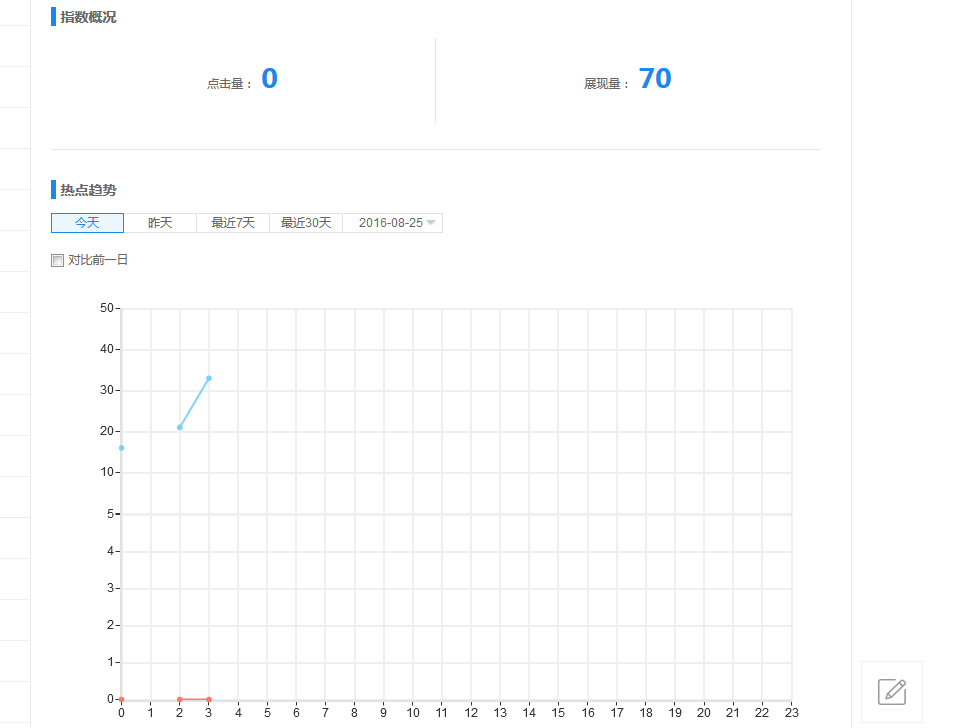Image resolution: width=961 pixels, height=728 pixels.
Task: Click the blue data point at hour 0
Action: point(122,448)
